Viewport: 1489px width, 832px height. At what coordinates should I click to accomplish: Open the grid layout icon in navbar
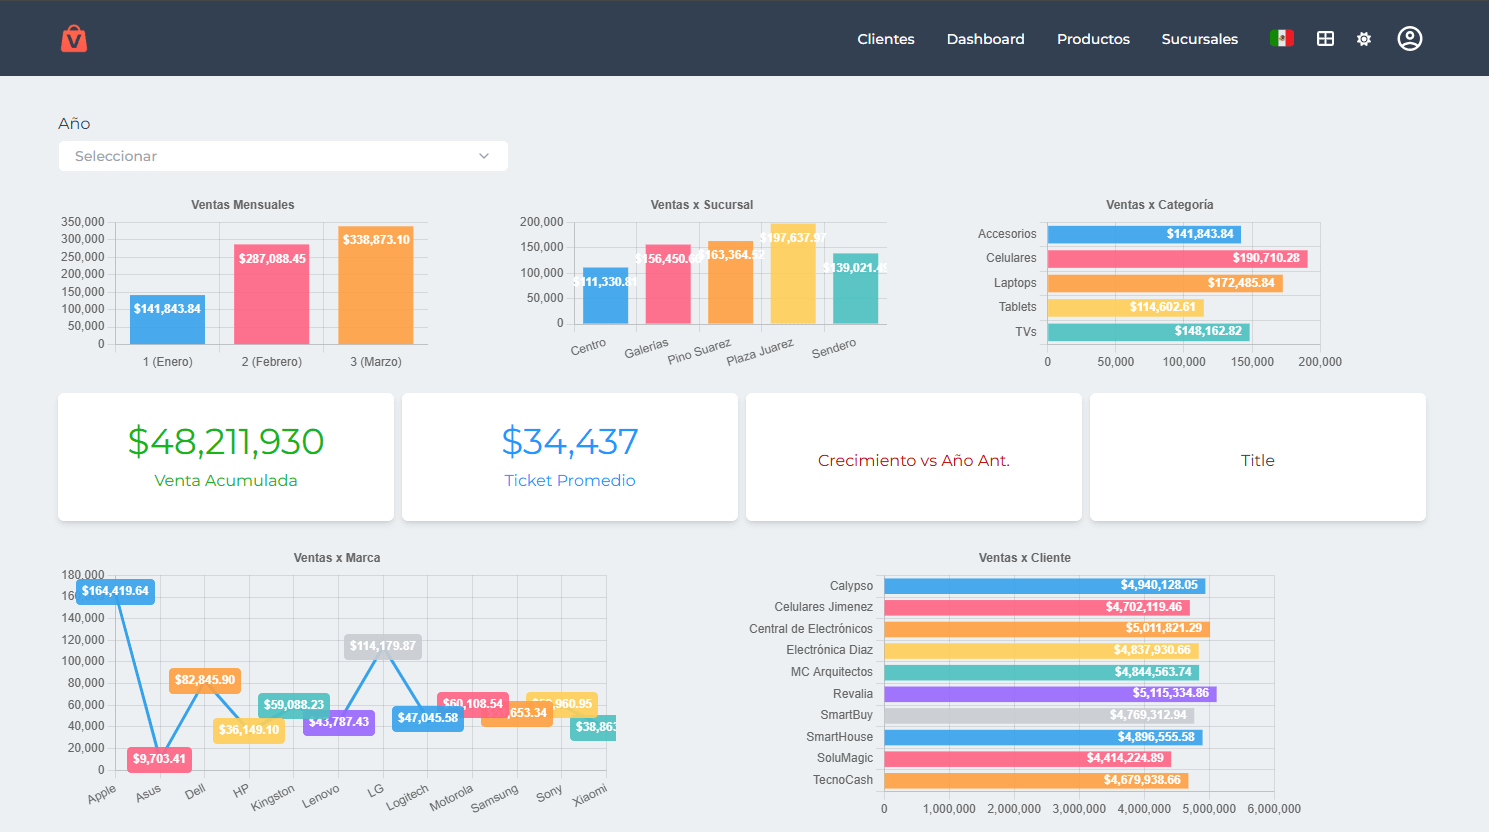(1325, 39)
